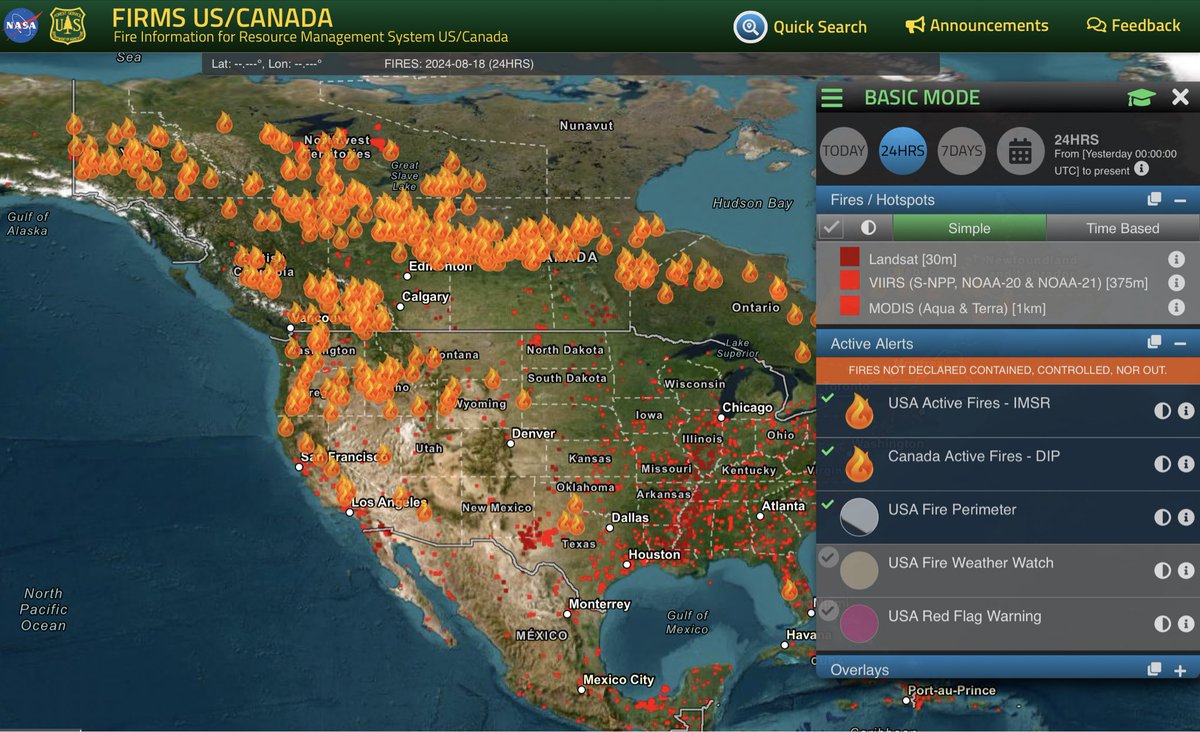Select the TODAY time range

click(x=844, y=152)
